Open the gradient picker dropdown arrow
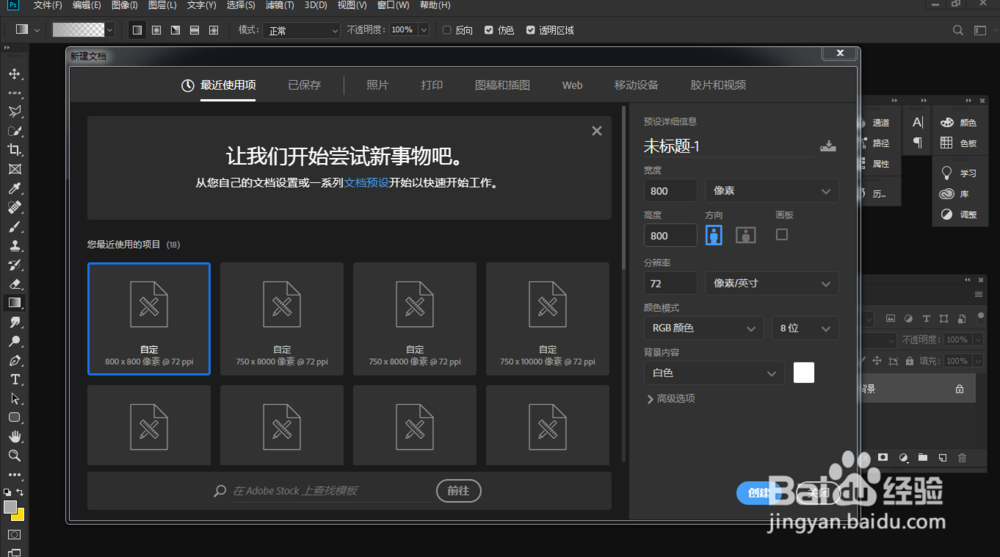The image size is (1000, 557). [110, 30]
